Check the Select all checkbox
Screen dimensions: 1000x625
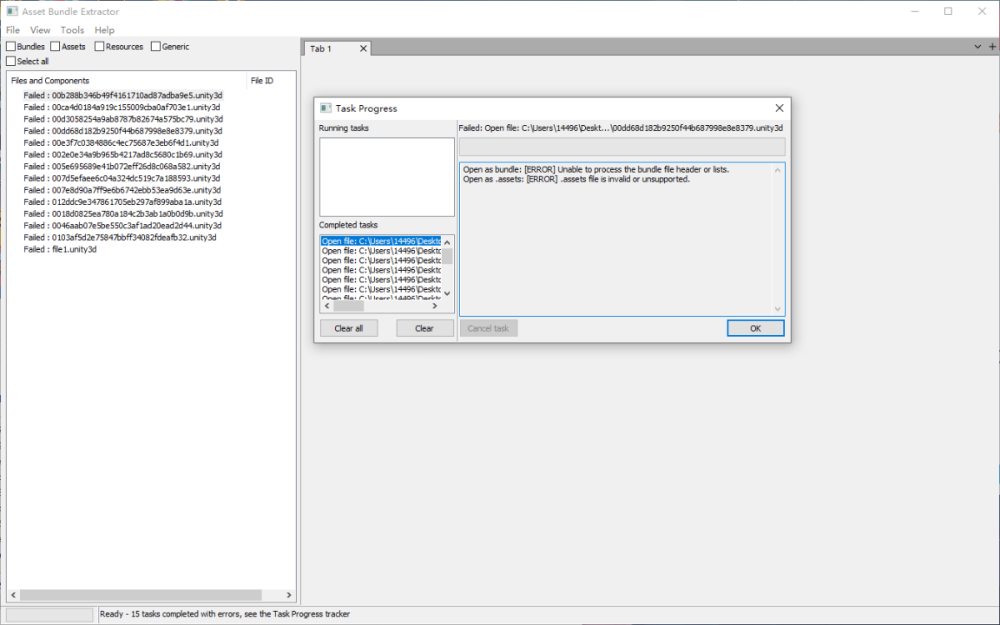click(11, 61)
